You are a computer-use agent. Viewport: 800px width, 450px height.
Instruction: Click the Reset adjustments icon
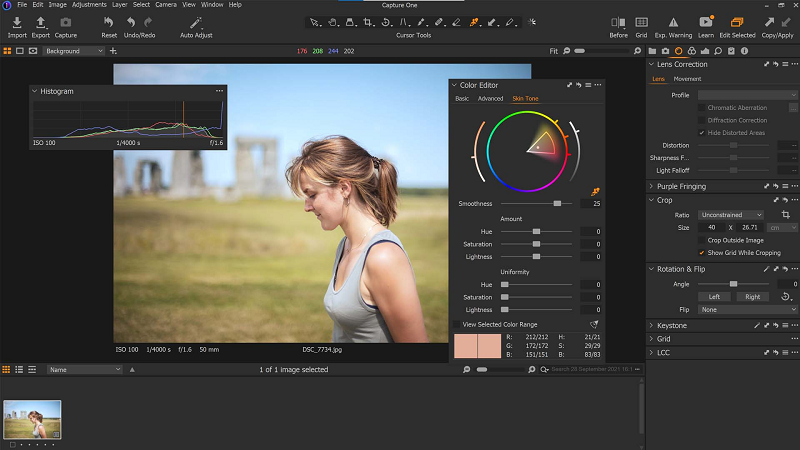tap(109, 22)
